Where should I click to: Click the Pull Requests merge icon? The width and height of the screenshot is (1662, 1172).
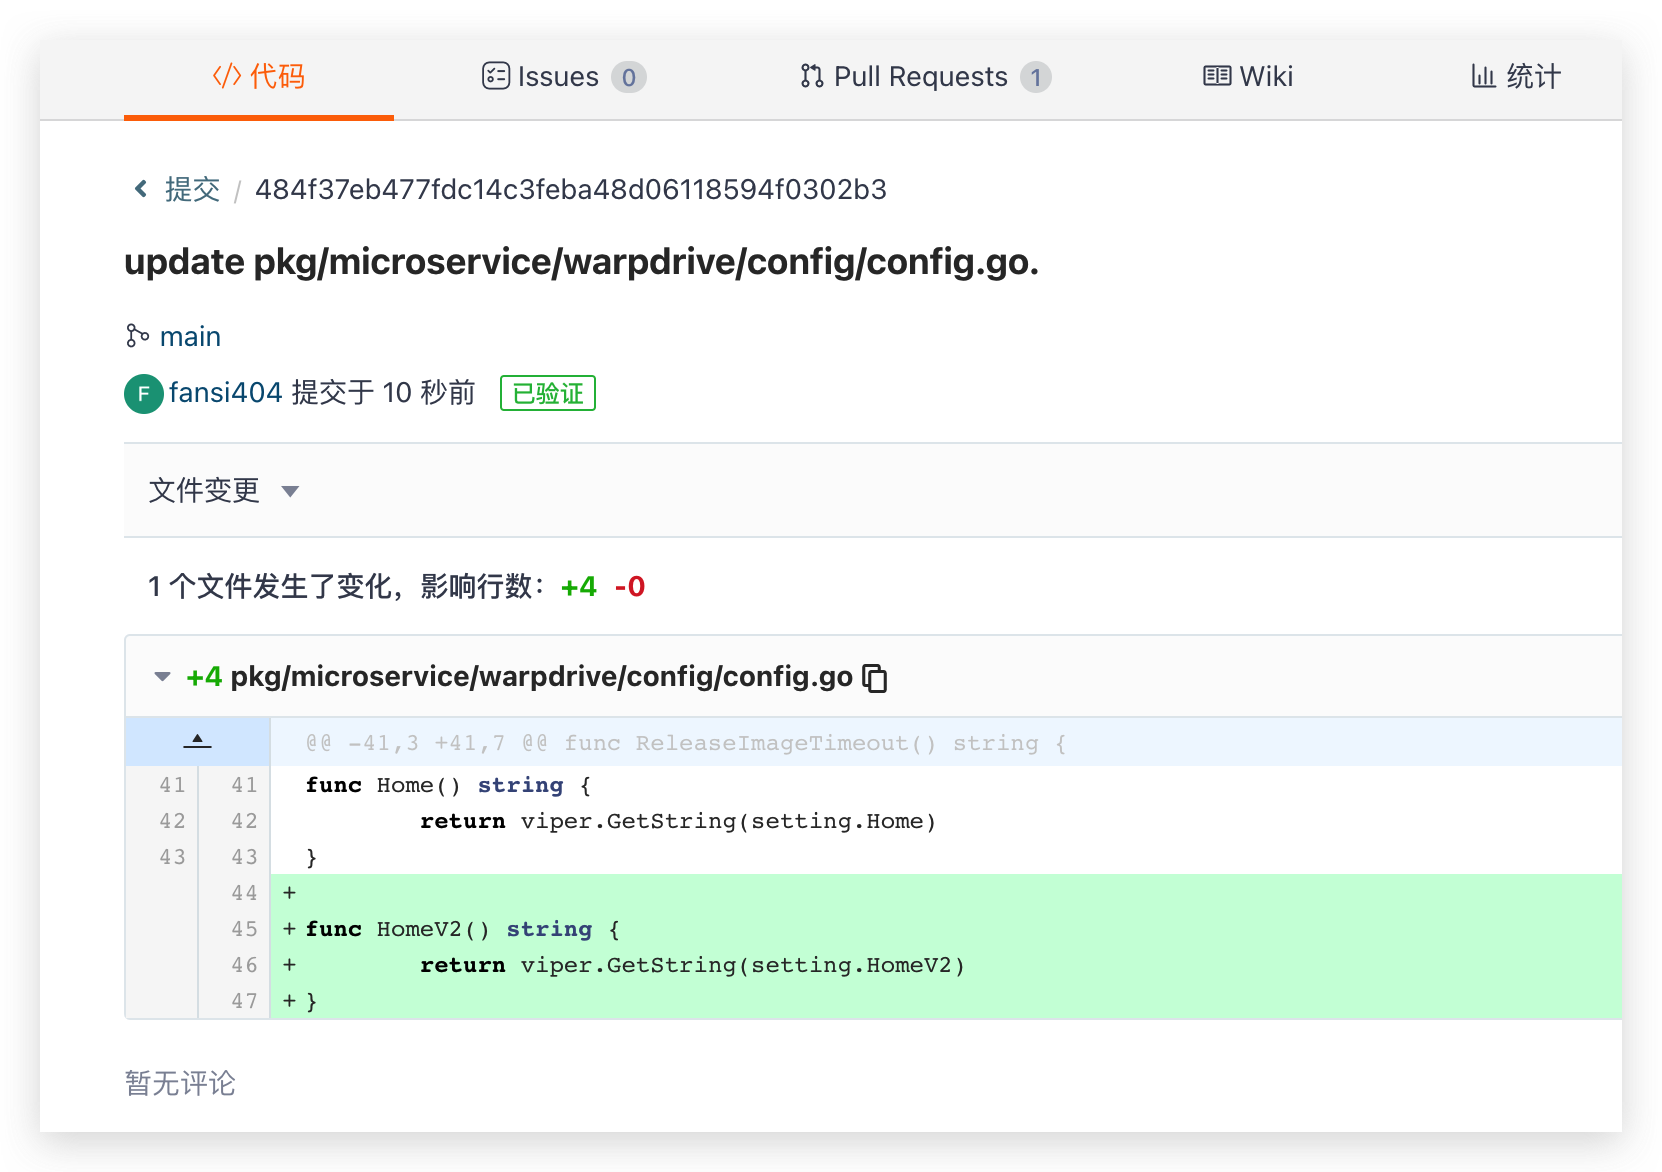[x=812, y=76]
